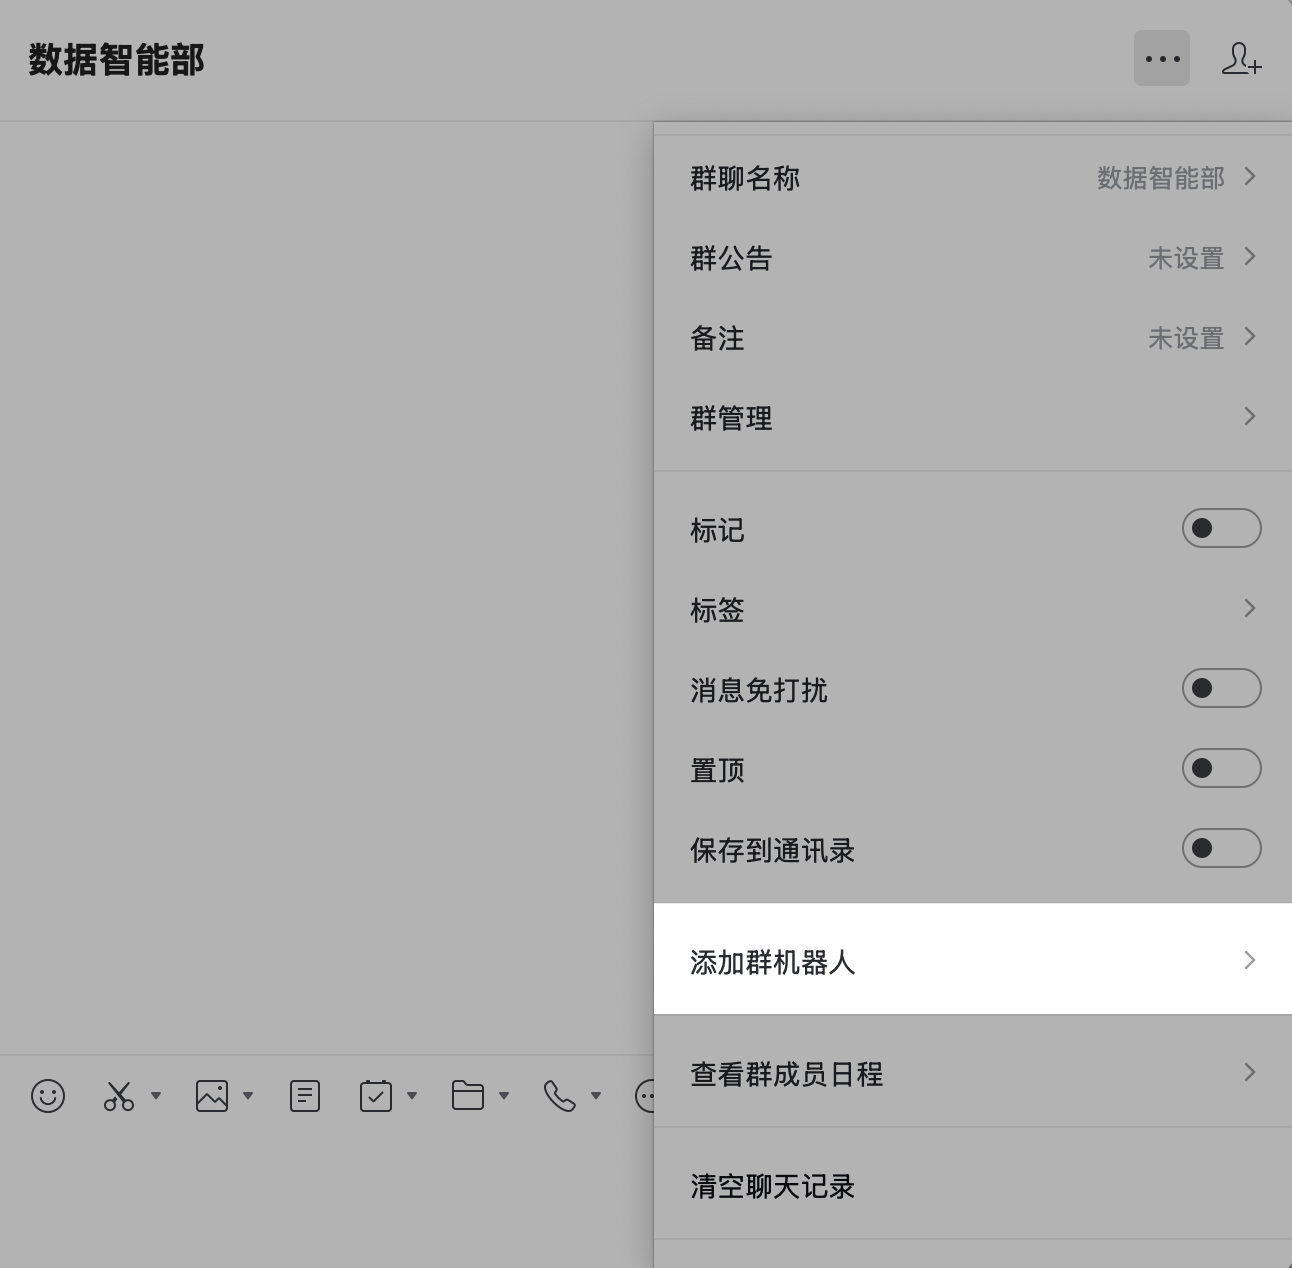Select 添加群机器人 option
The width and height of the screenshot is (1292, 1268).
[973, 959]
